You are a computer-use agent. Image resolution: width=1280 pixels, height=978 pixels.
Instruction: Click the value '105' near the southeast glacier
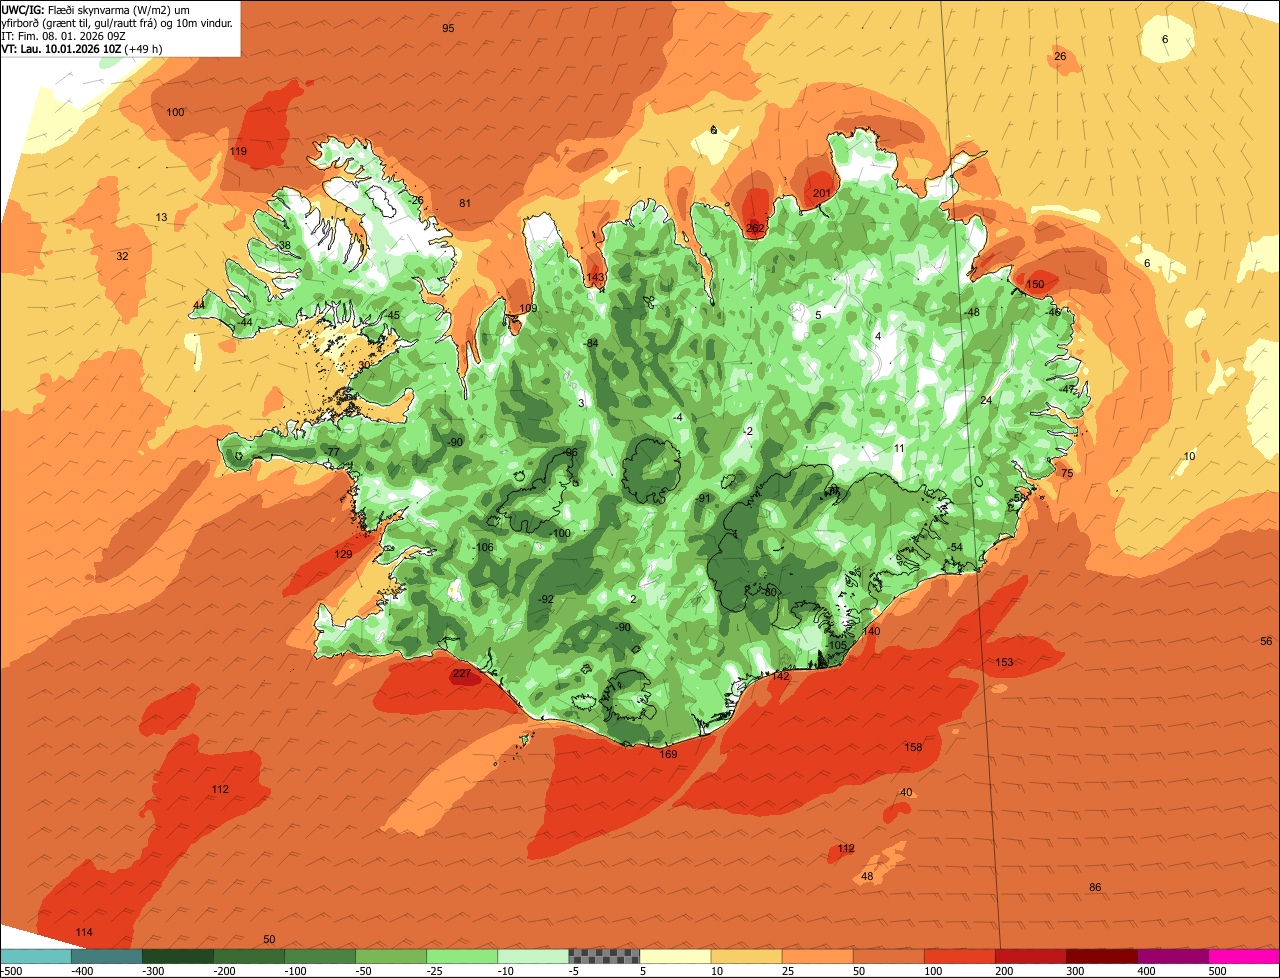coord(838,645)
